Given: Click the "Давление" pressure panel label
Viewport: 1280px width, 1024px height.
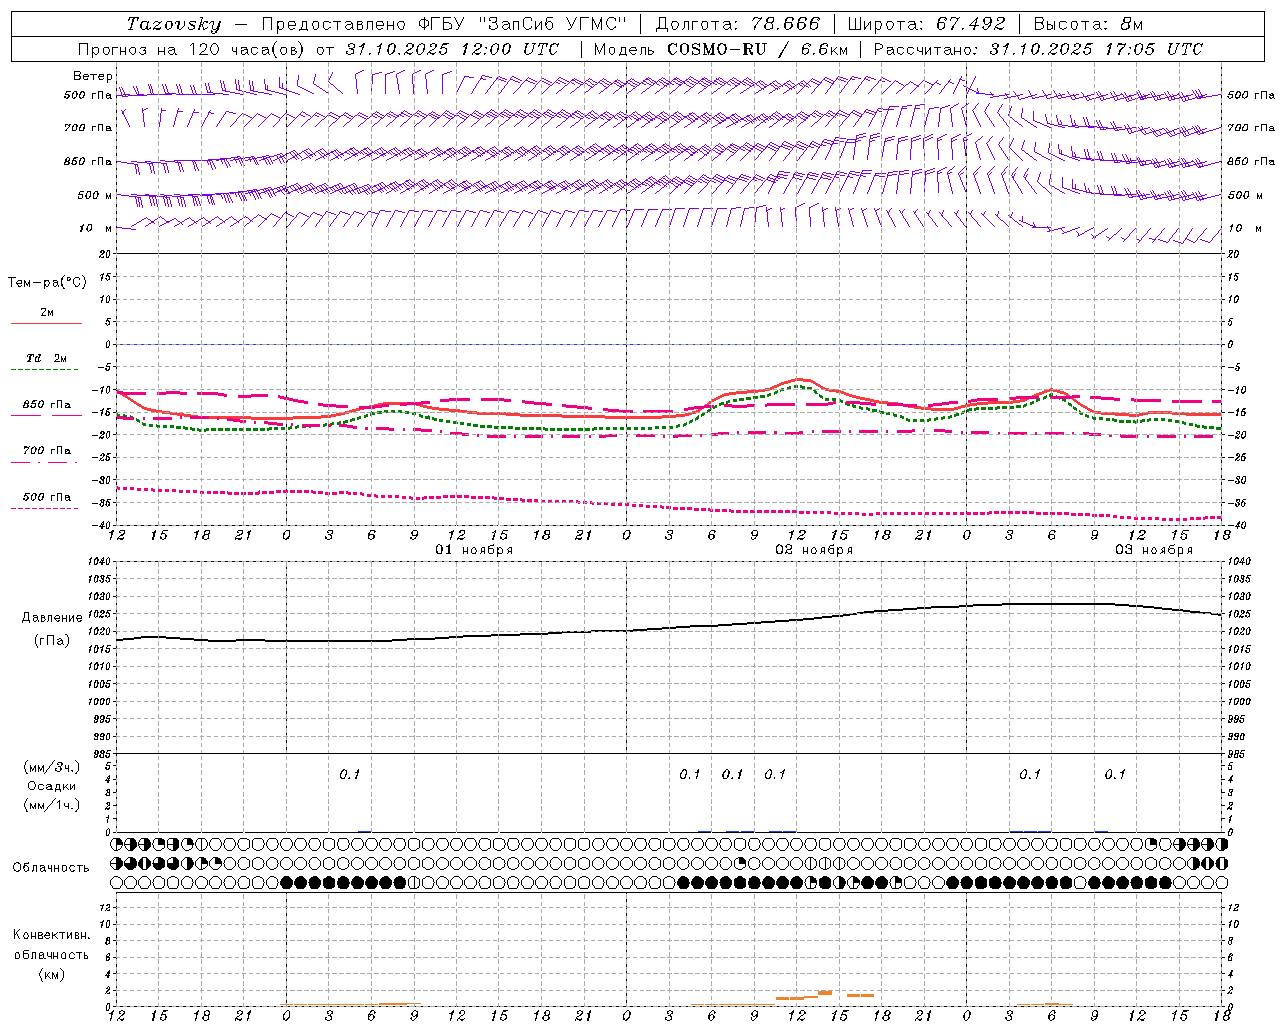Looking at the screenshot, I should (51, 618).
